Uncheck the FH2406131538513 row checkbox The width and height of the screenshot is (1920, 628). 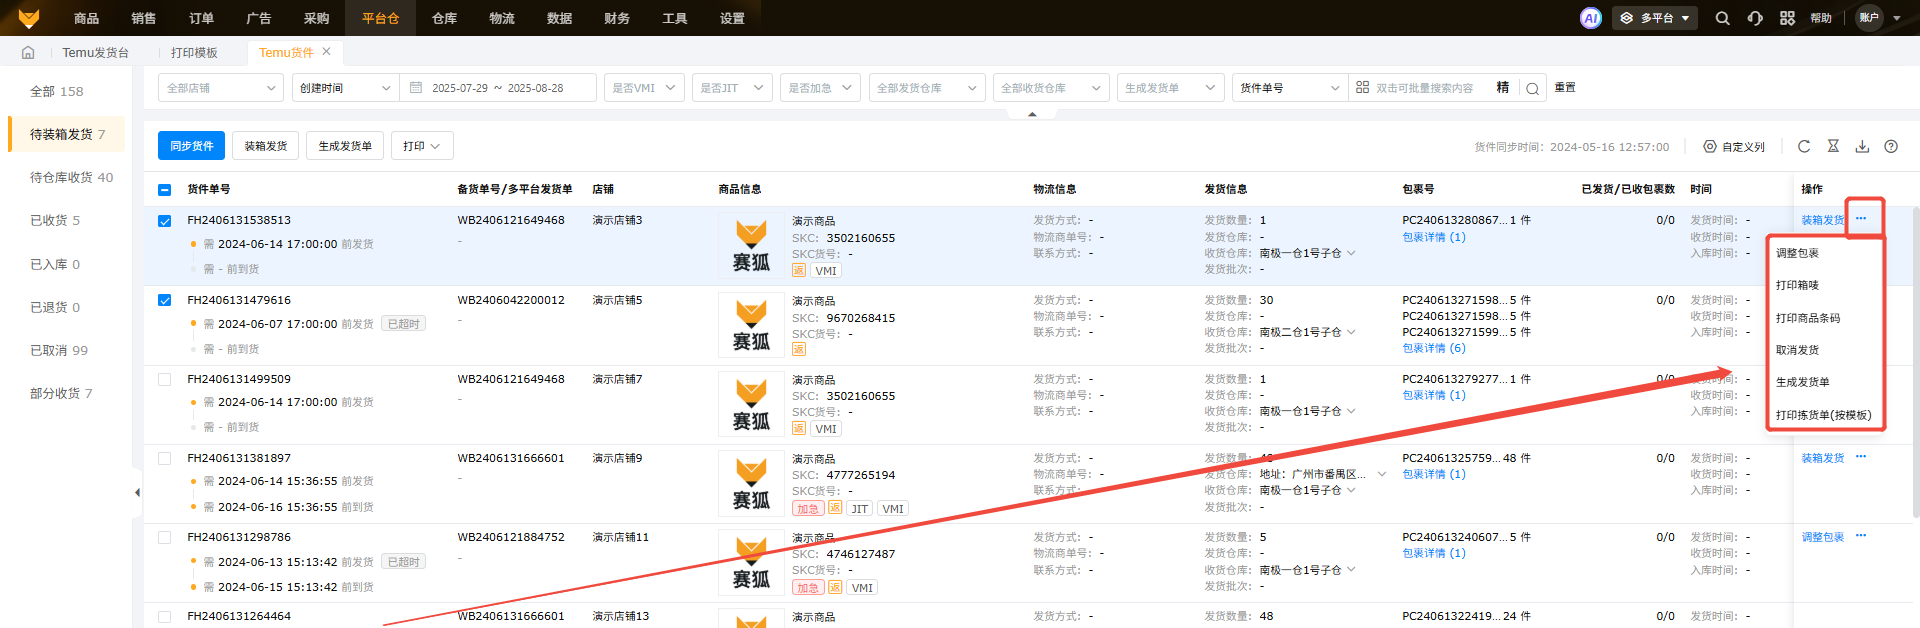click(165, 221)
